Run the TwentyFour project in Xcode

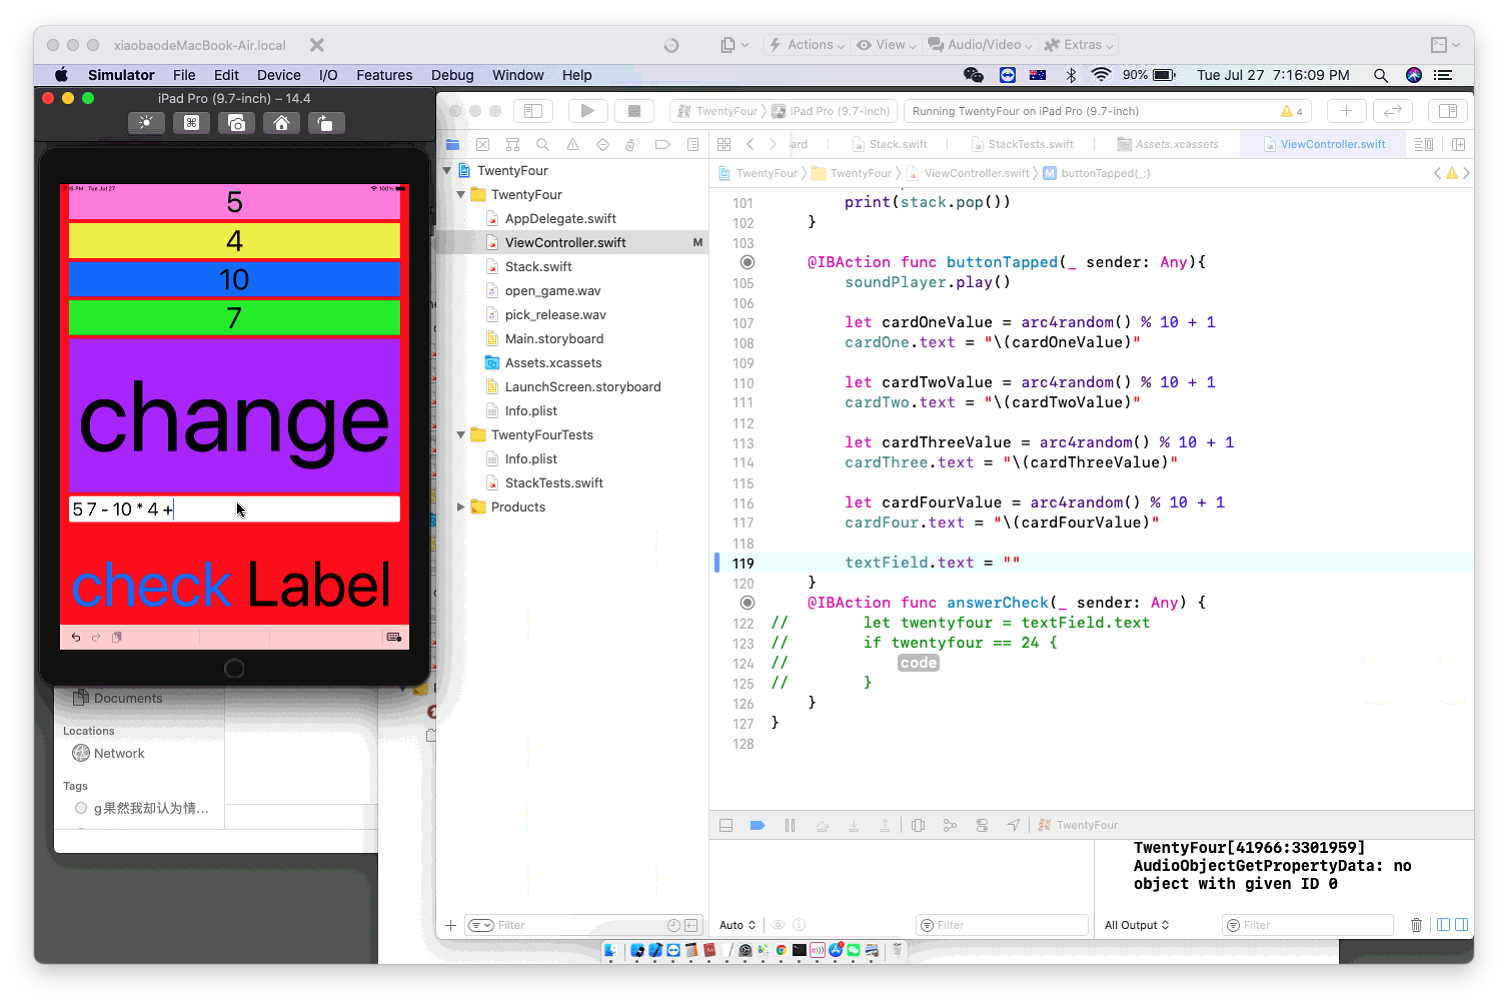(587, 111)
